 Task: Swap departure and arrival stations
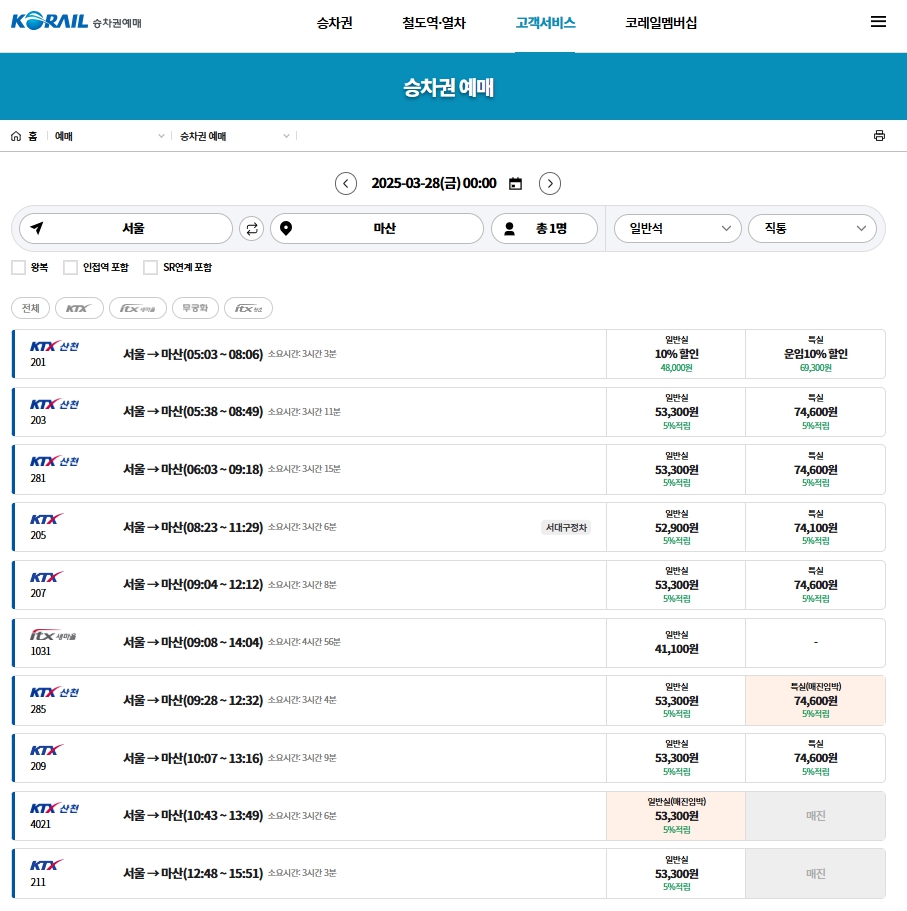click(x=252, y=228)
